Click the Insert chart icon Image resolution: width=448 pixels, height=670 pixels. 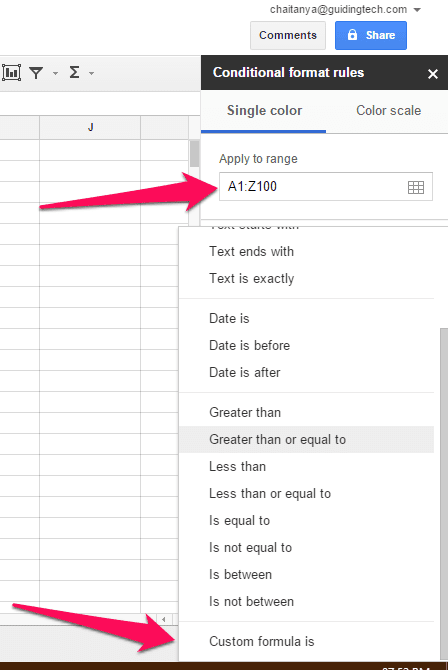pyautogui.click(x=11, y=73)
